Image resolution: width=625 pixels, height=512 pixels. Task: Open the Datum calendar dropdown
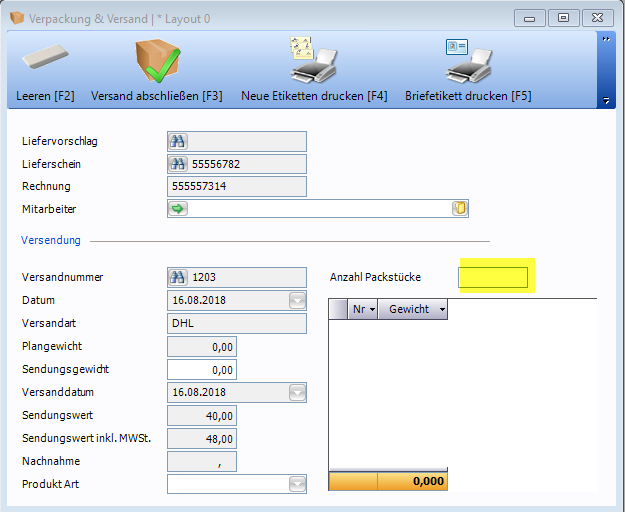coord(297,300)
